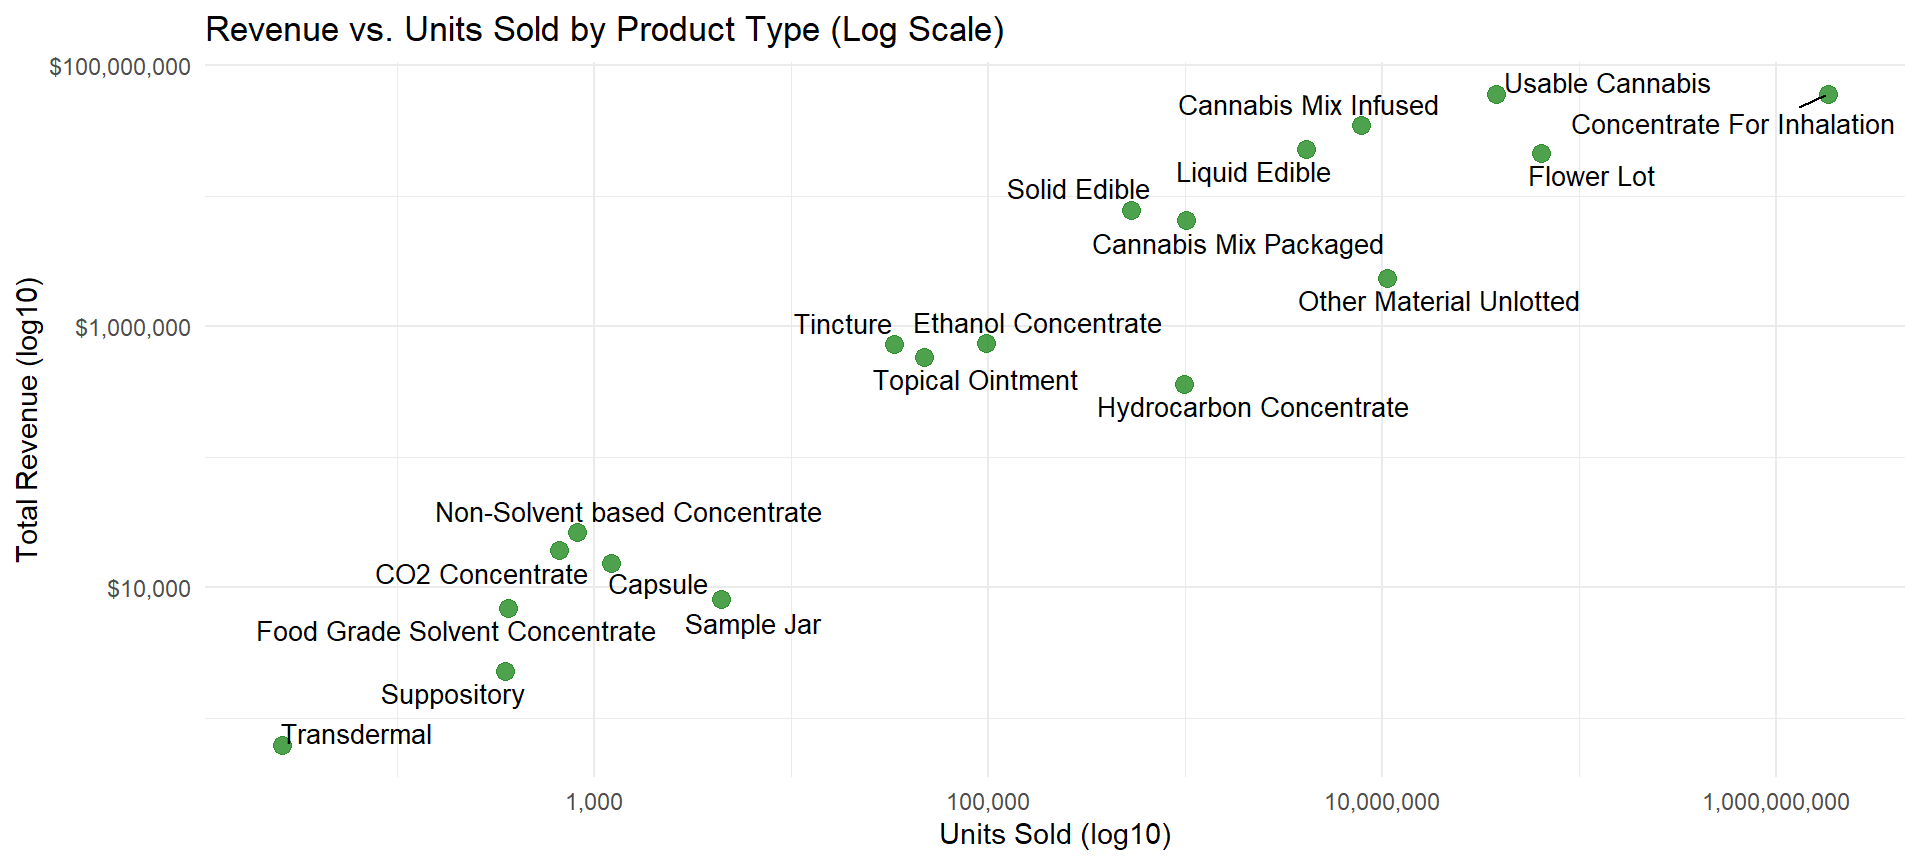
Task: Click the Usable Cannabis data point
Action: point(1496,94)
